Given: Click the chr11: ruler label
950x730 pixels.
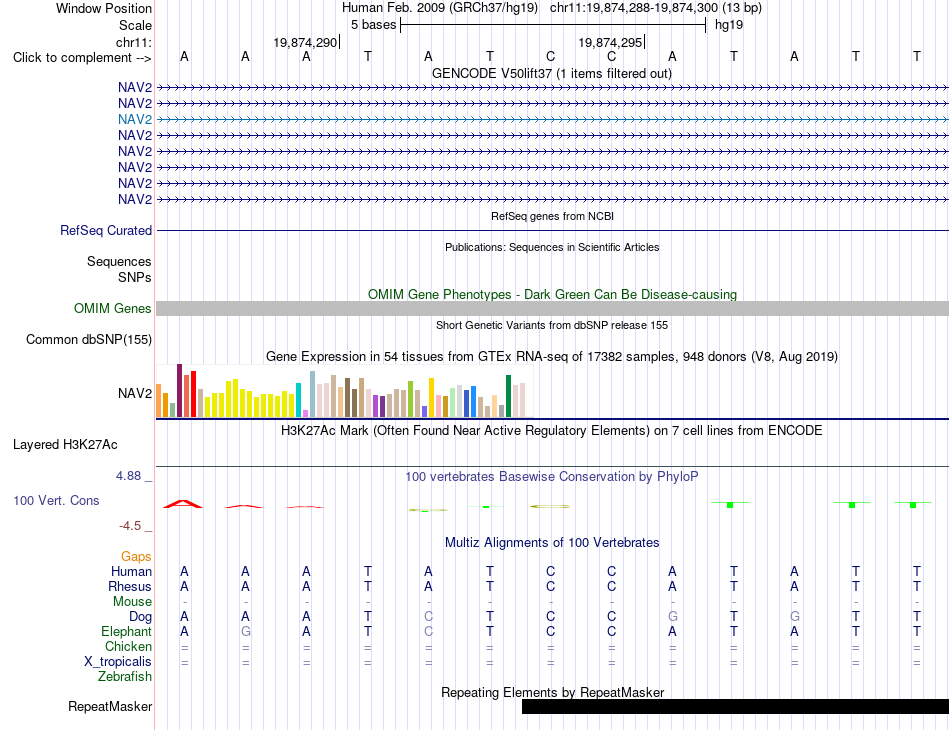Looking at the screenshot, I should tap(133, 42).
